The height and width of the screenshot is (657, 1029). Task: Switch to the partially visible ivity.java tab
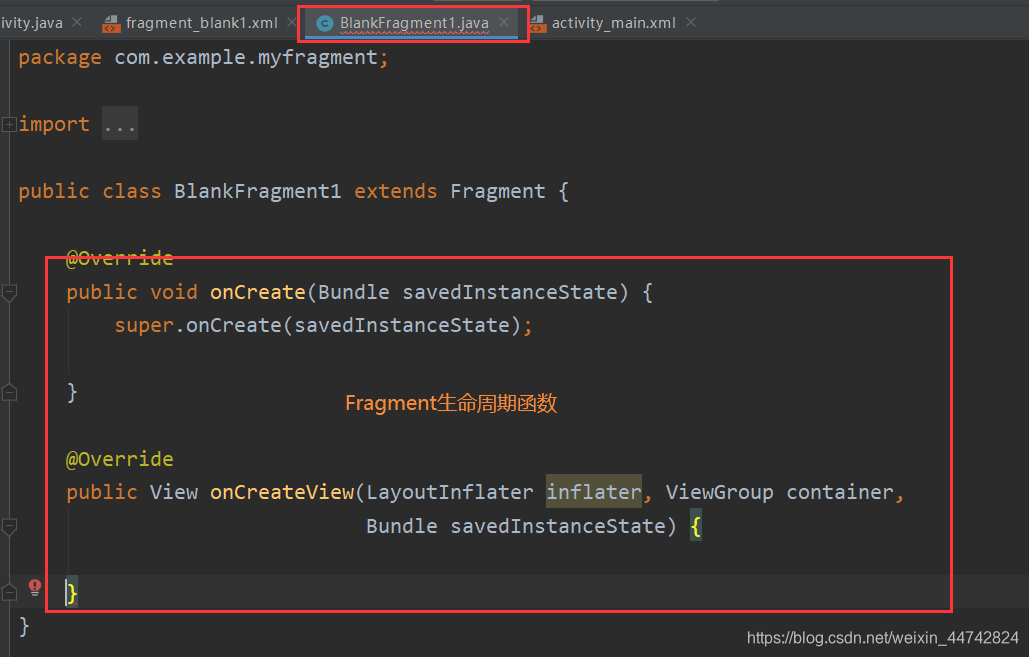pyautogui.click(x=32, y=23)
